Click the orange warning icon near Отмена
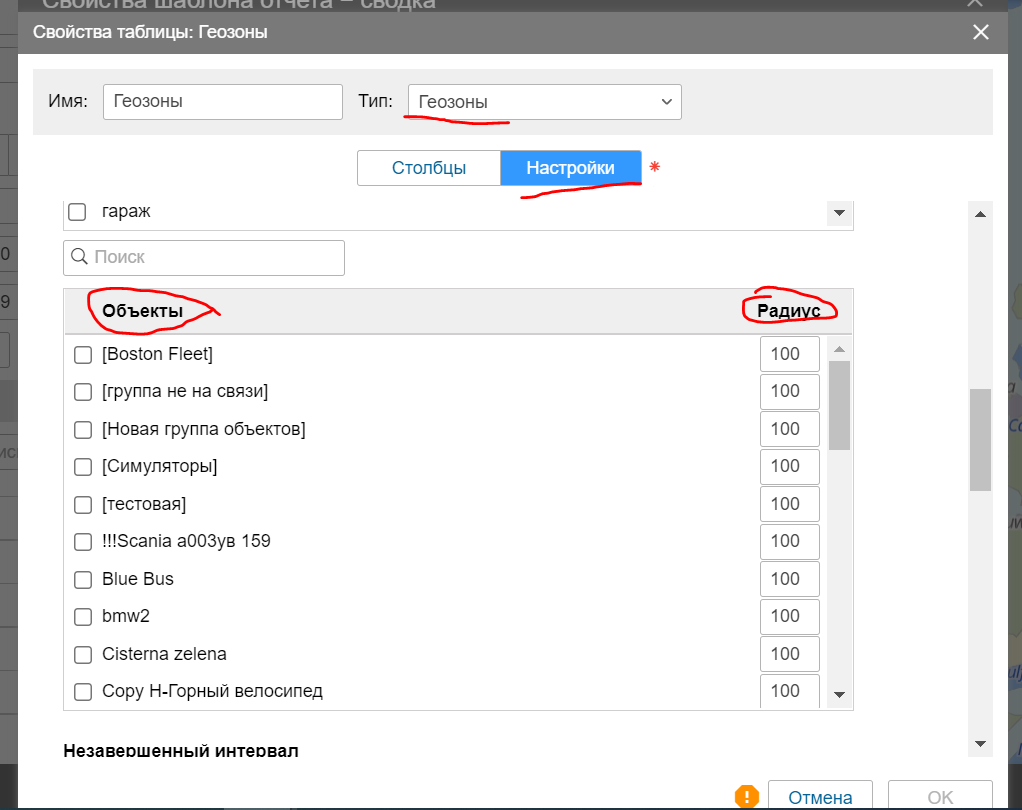The height and width of the screenshot is (810, 1022). coord(746,797)
